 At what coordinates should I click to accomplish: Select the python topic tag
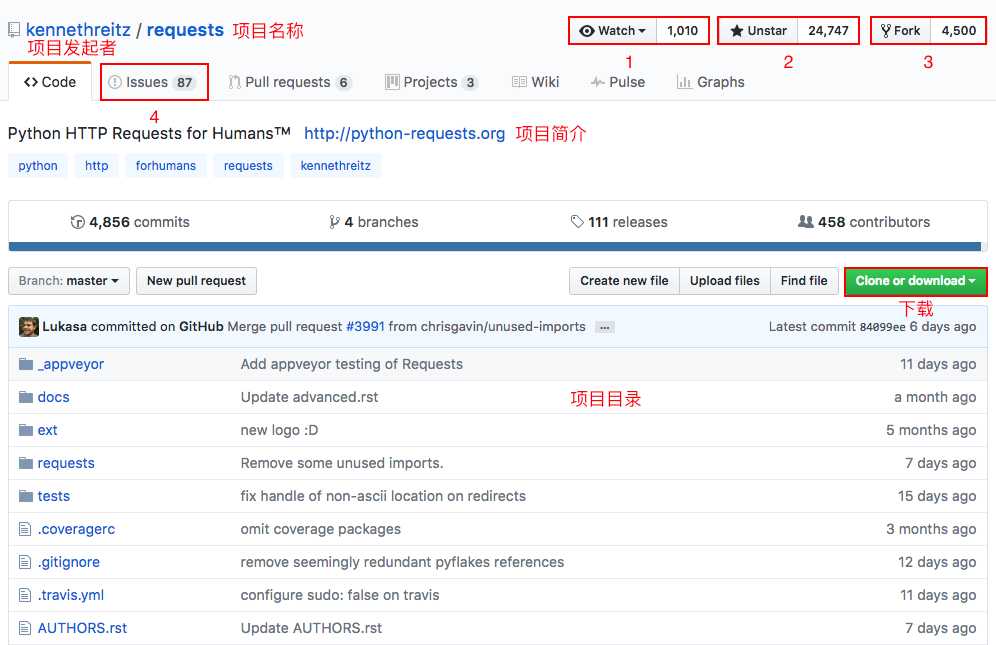point(37,166)
